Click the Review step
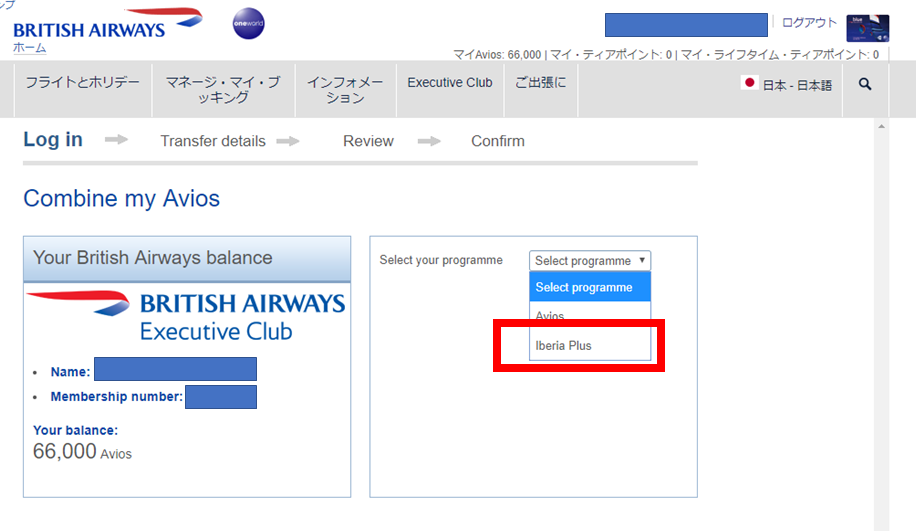The image size is (916, 531). pyautogui.click(x=368, y=141)
